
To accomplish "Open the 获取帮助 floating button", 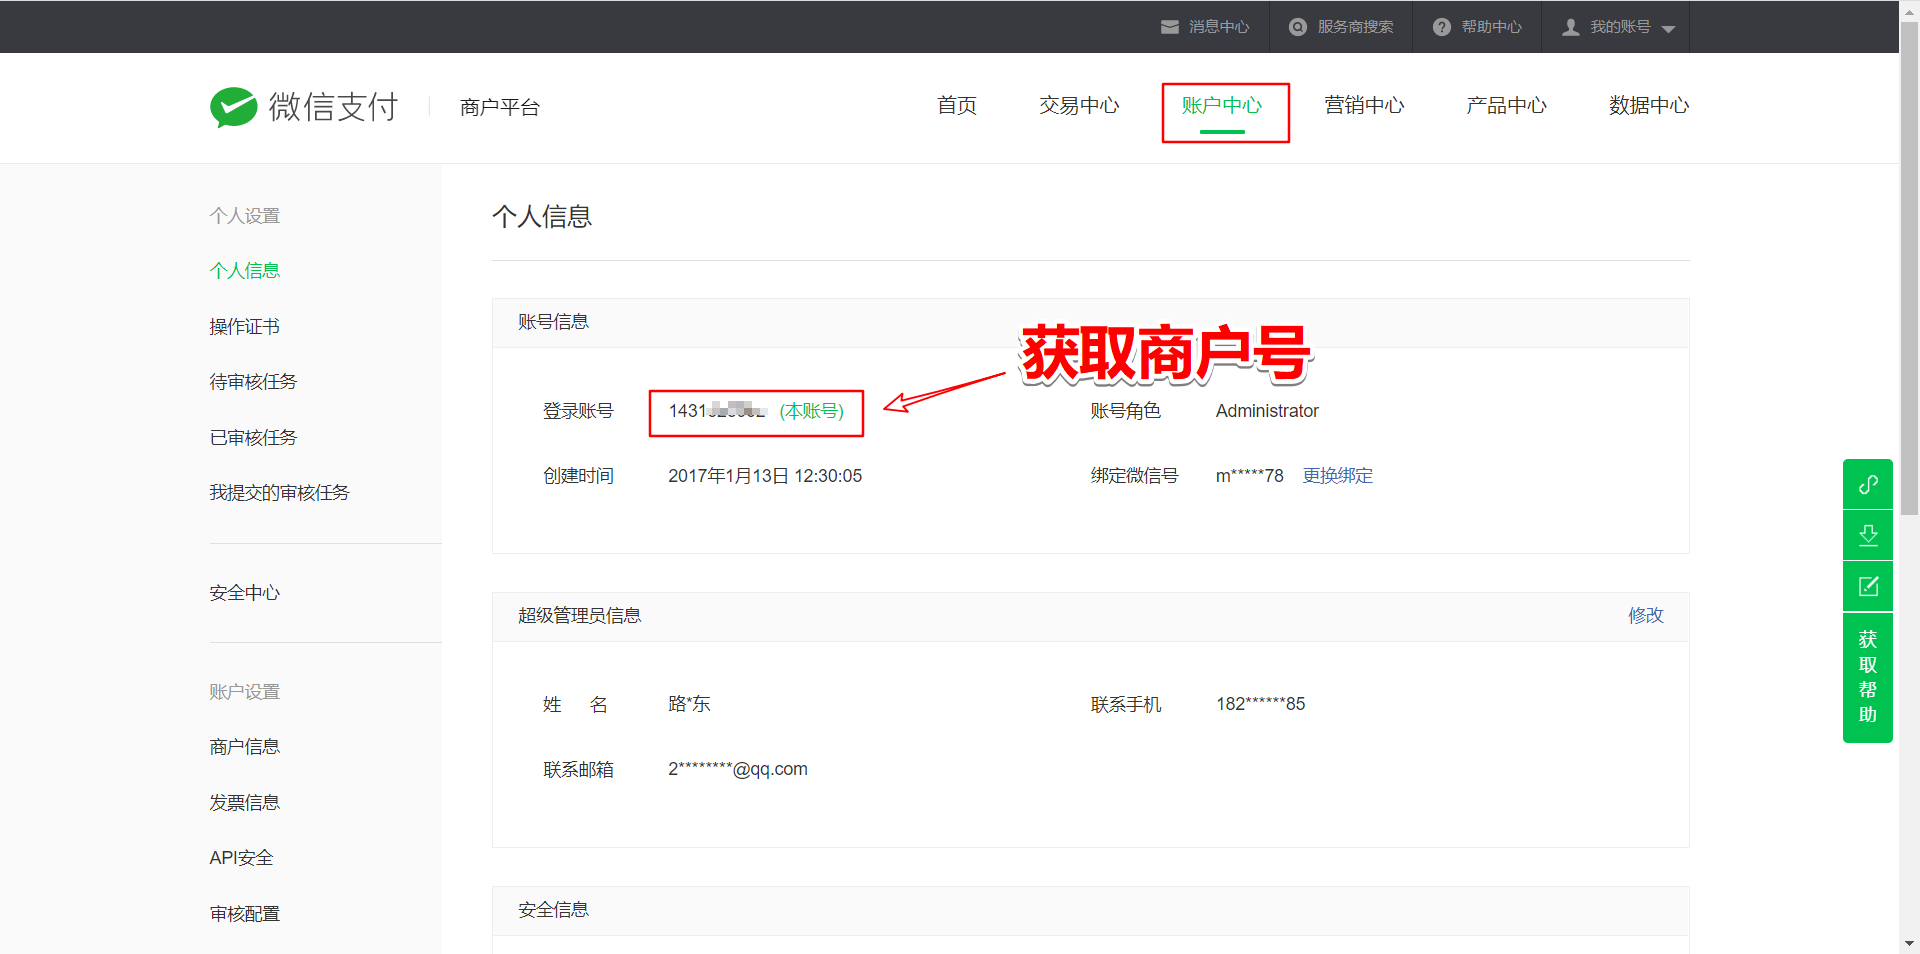I will pyautogui.click(x=1868, y=677).
